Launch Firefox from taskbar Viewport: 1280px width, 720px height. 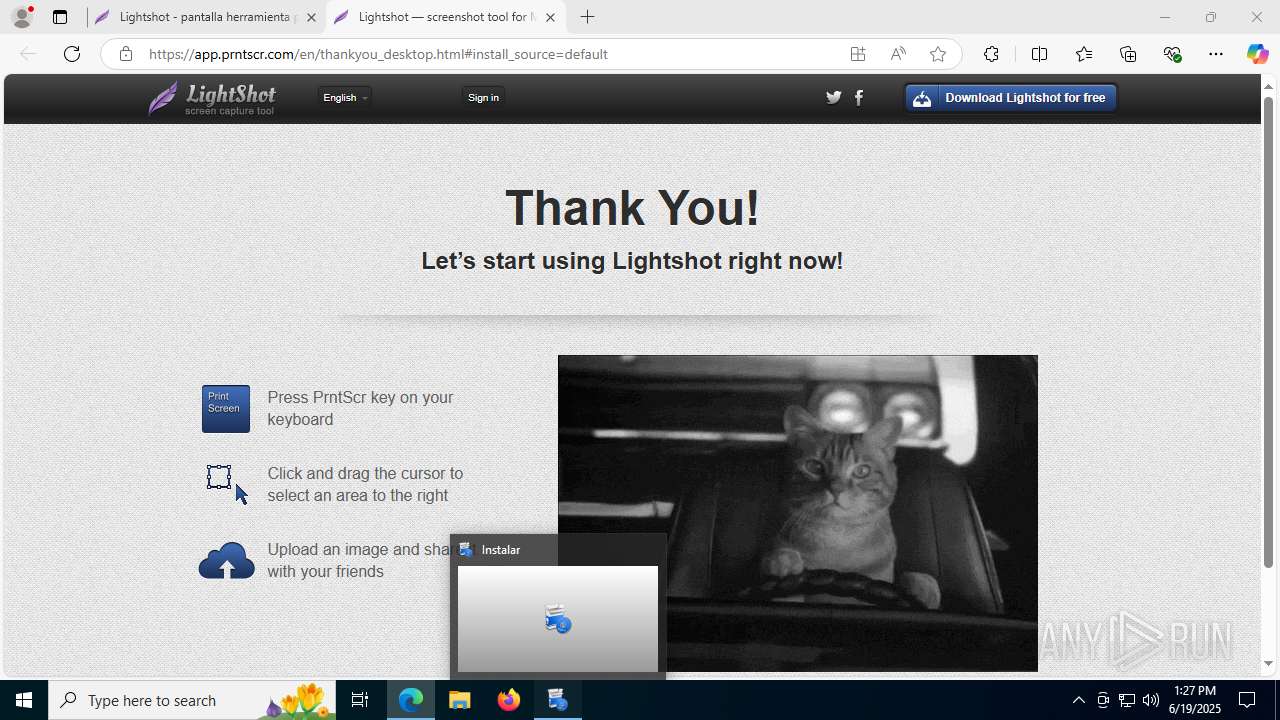[509, 700]
